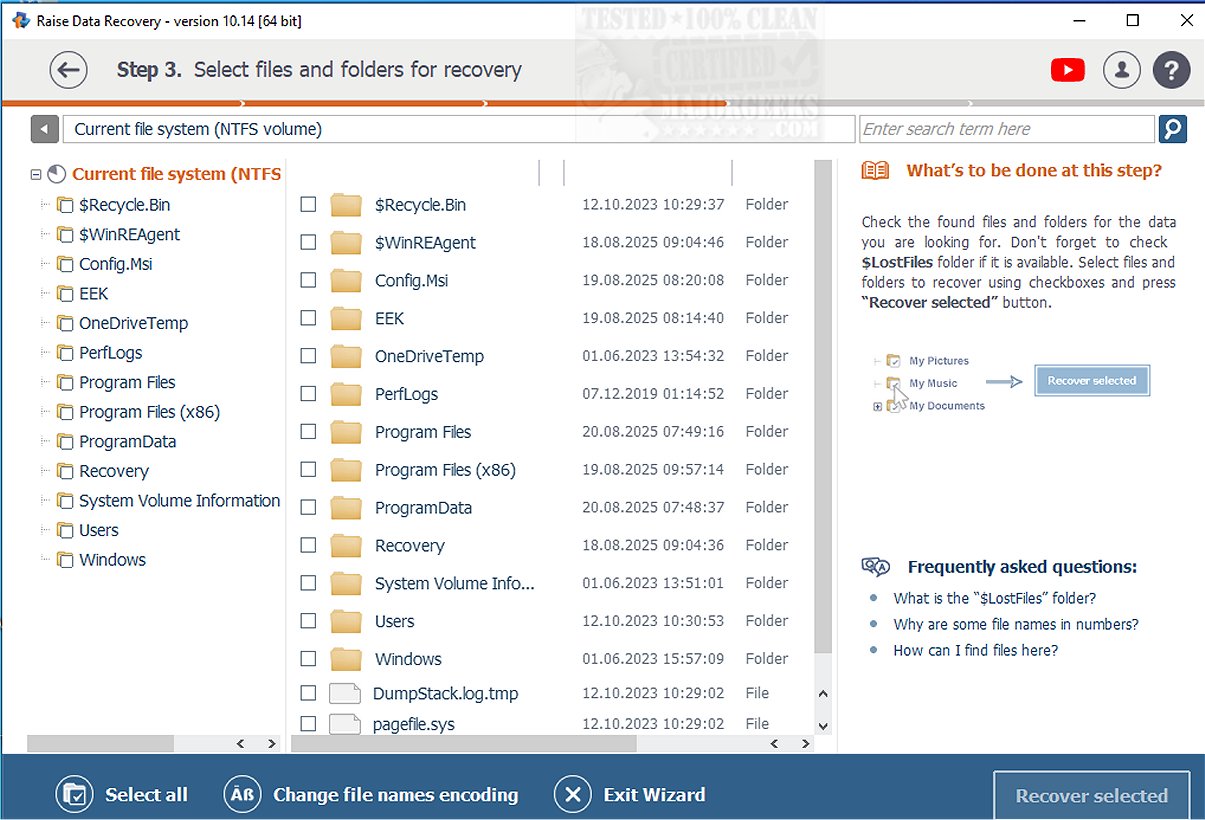Click the Exit Wizard label

654,795
